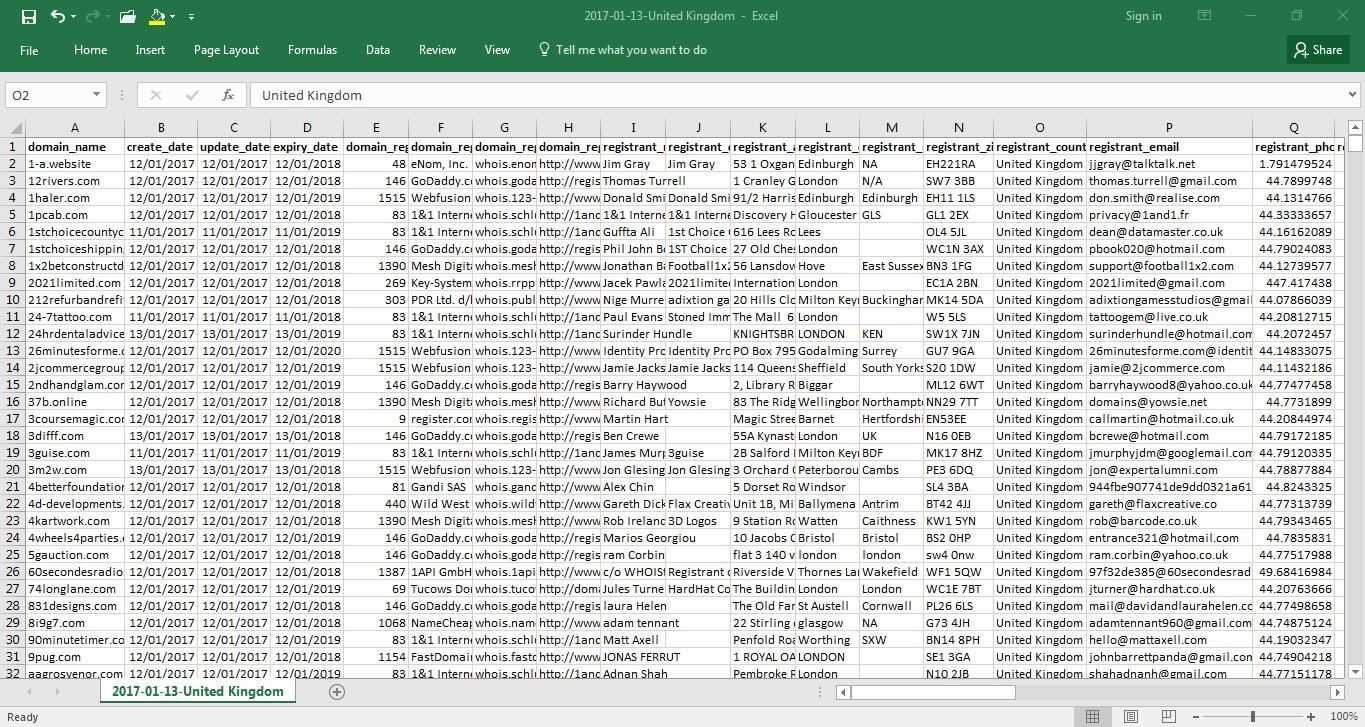Viewport: 1365px width, 727px height.
Task: Open the Fill Color dropdown arrow
Action: coord(173,16)
